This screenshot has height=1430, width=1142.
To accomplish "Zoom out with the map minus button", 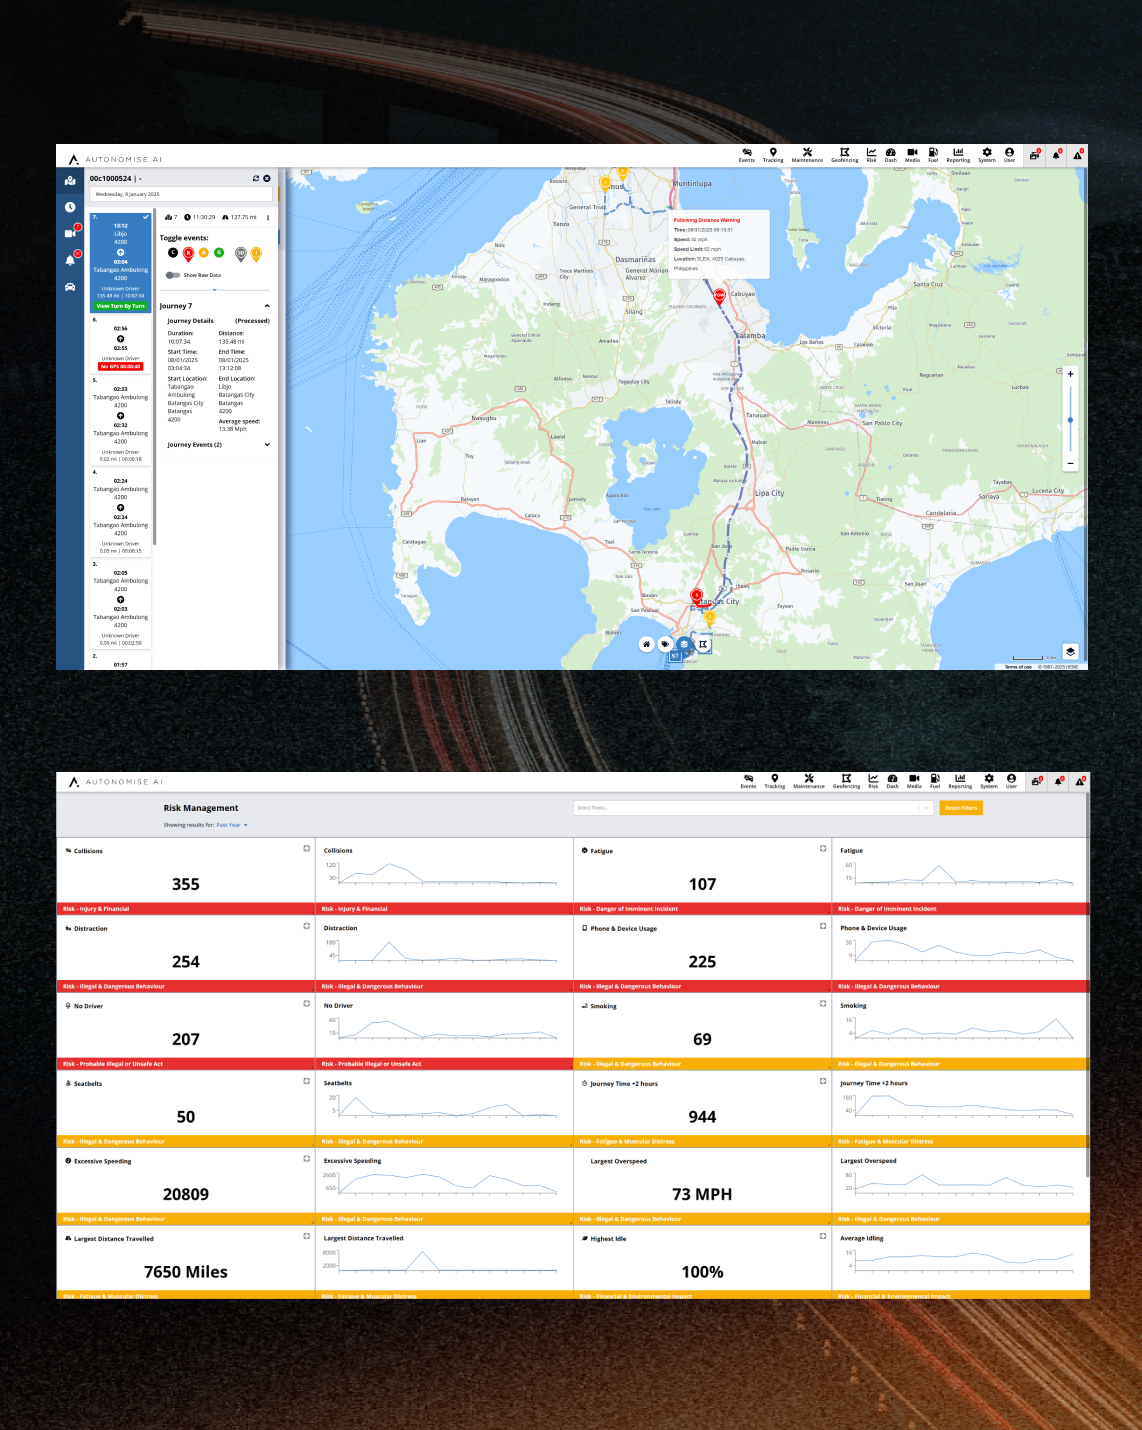I will [x=1070, y=463].
